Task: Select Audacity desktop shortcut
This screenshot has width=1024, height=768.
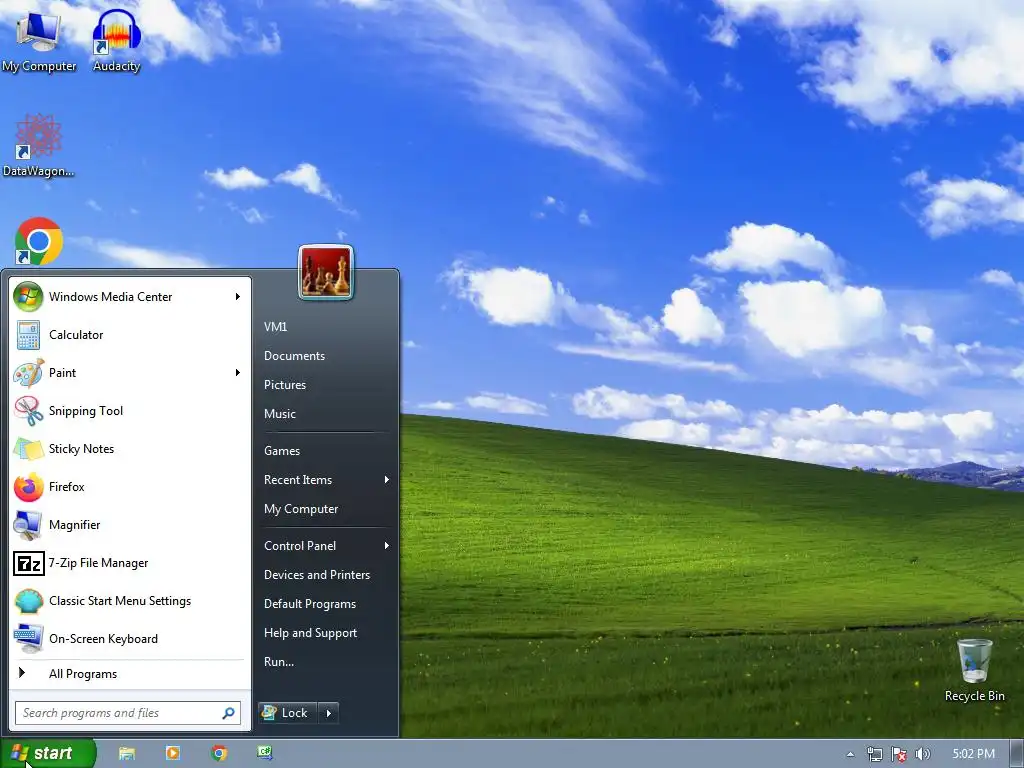Action: (116, 41)
